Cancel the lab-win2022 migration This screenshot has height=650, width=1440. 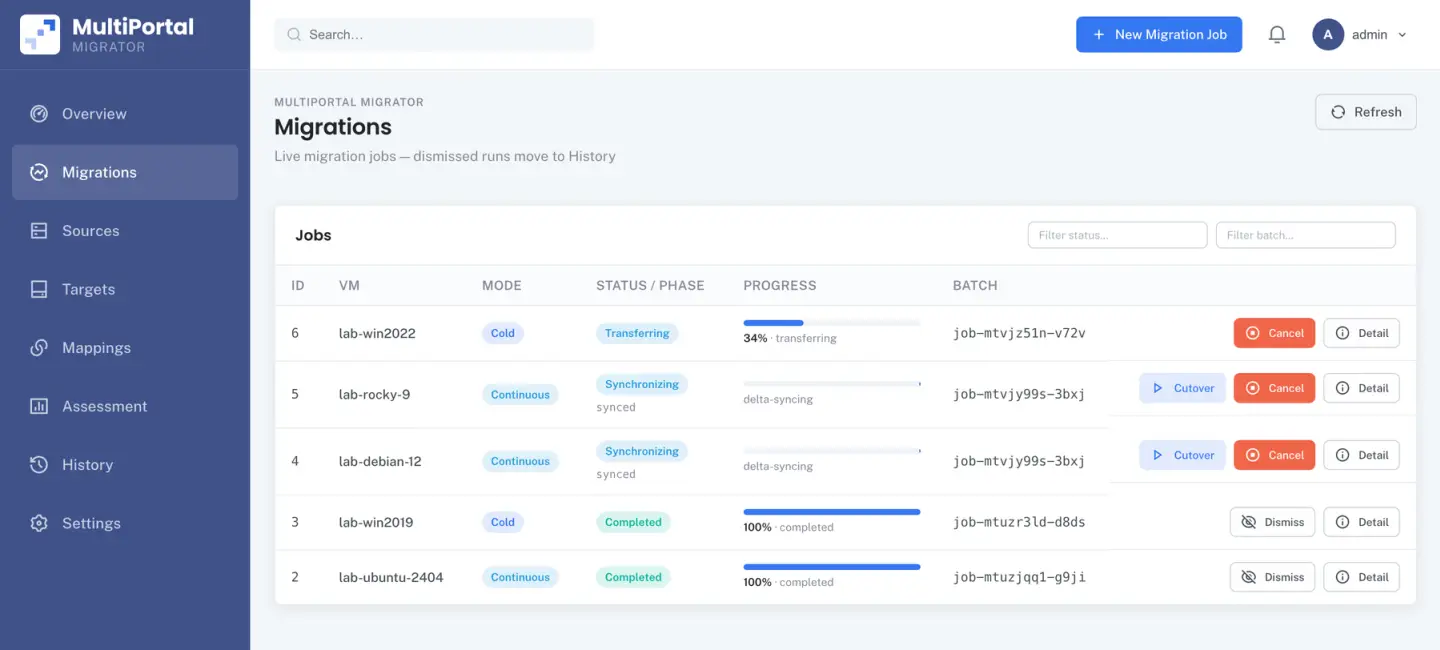click(x=1275, y=333)
